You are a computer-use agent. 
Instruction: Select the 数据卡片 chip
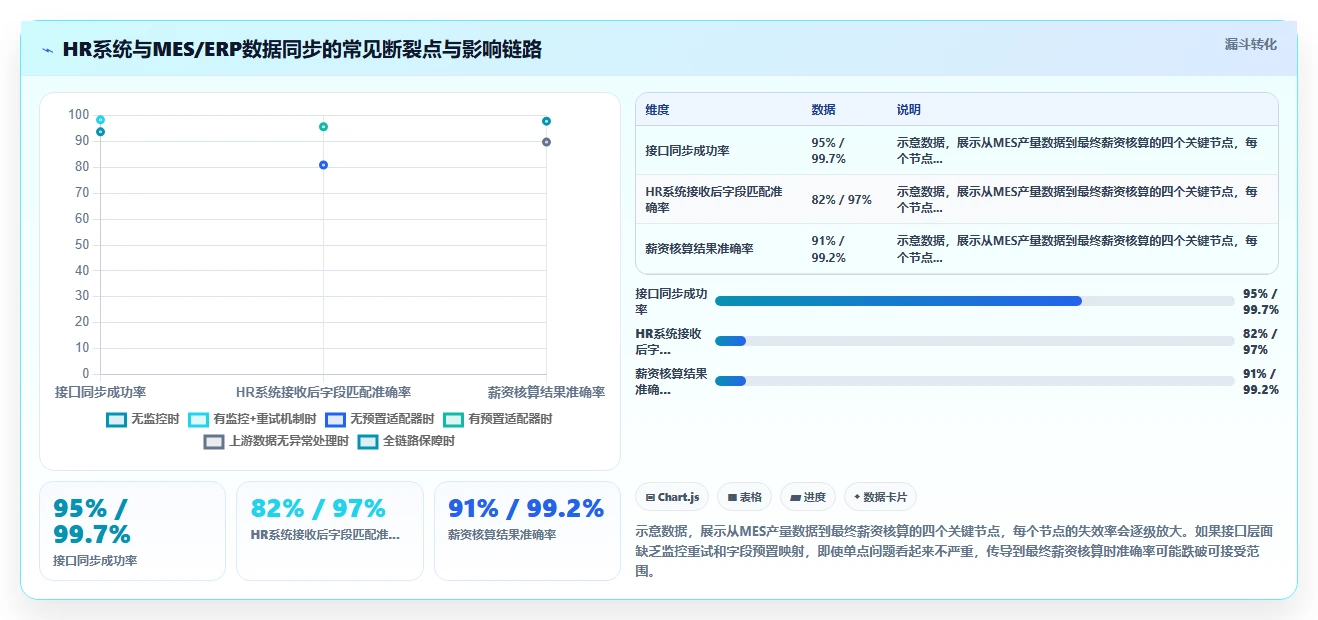coord(880,497)
